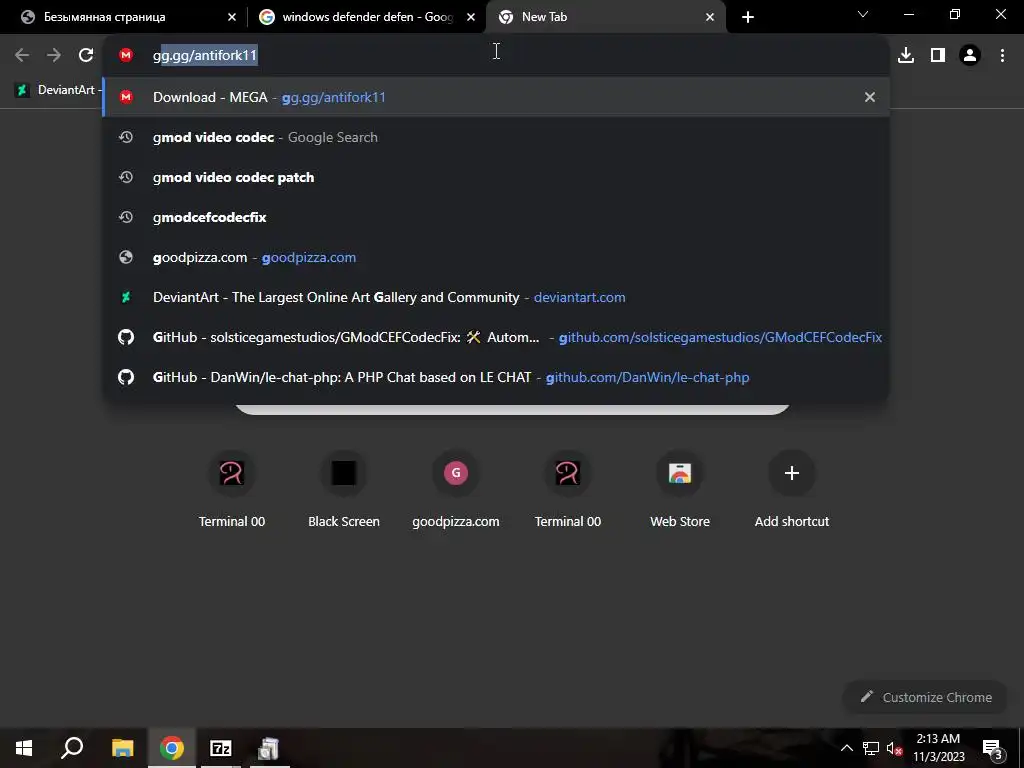
Task: Open DeviantArt bookmark in bookmarks bar
Action: click(56, 90)
